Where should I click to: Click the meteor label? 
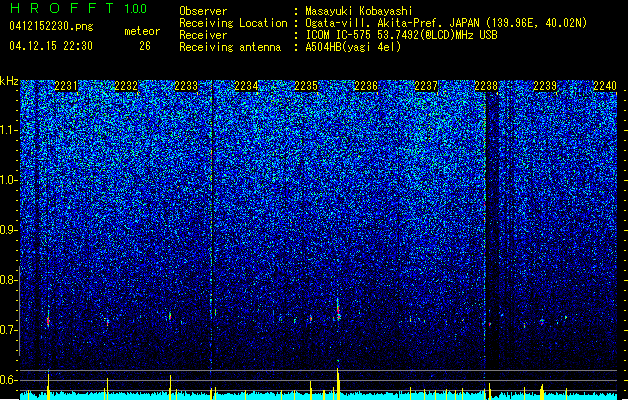click(142, 31)
